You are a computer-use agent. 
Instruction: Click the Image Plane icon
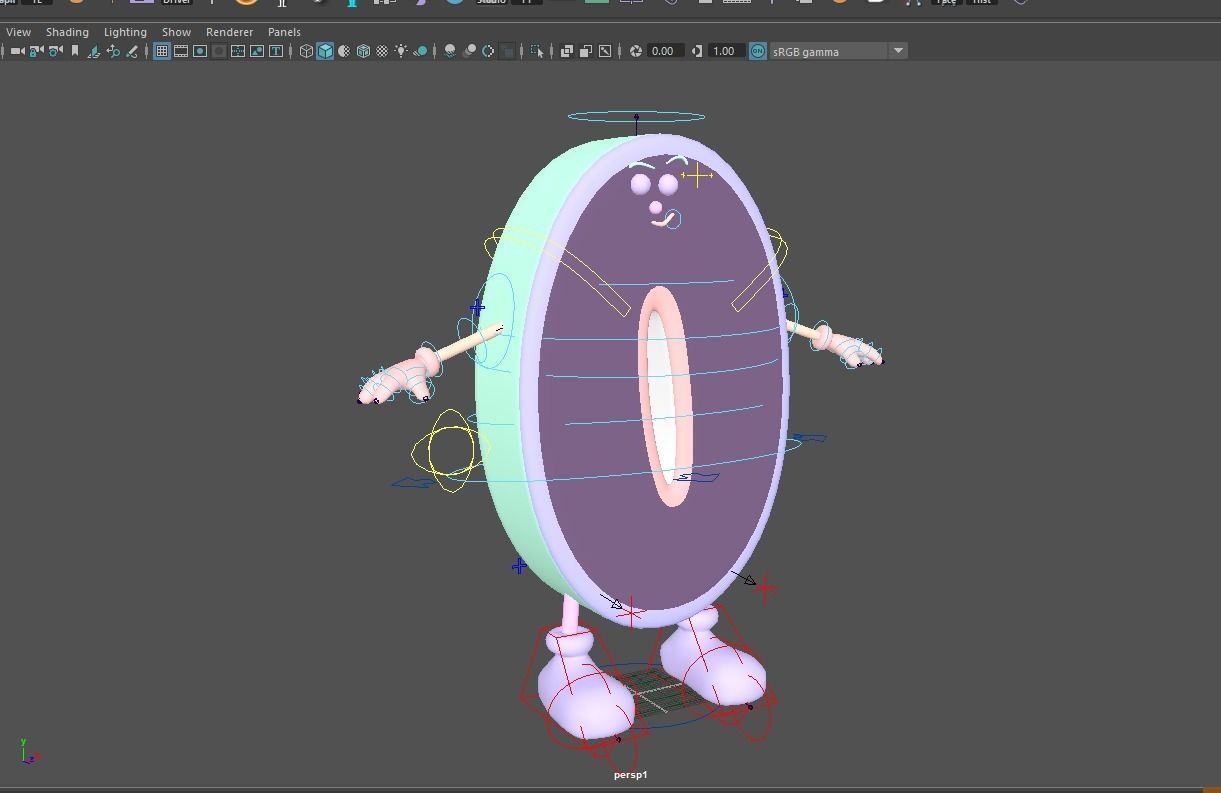coord(93,51)
